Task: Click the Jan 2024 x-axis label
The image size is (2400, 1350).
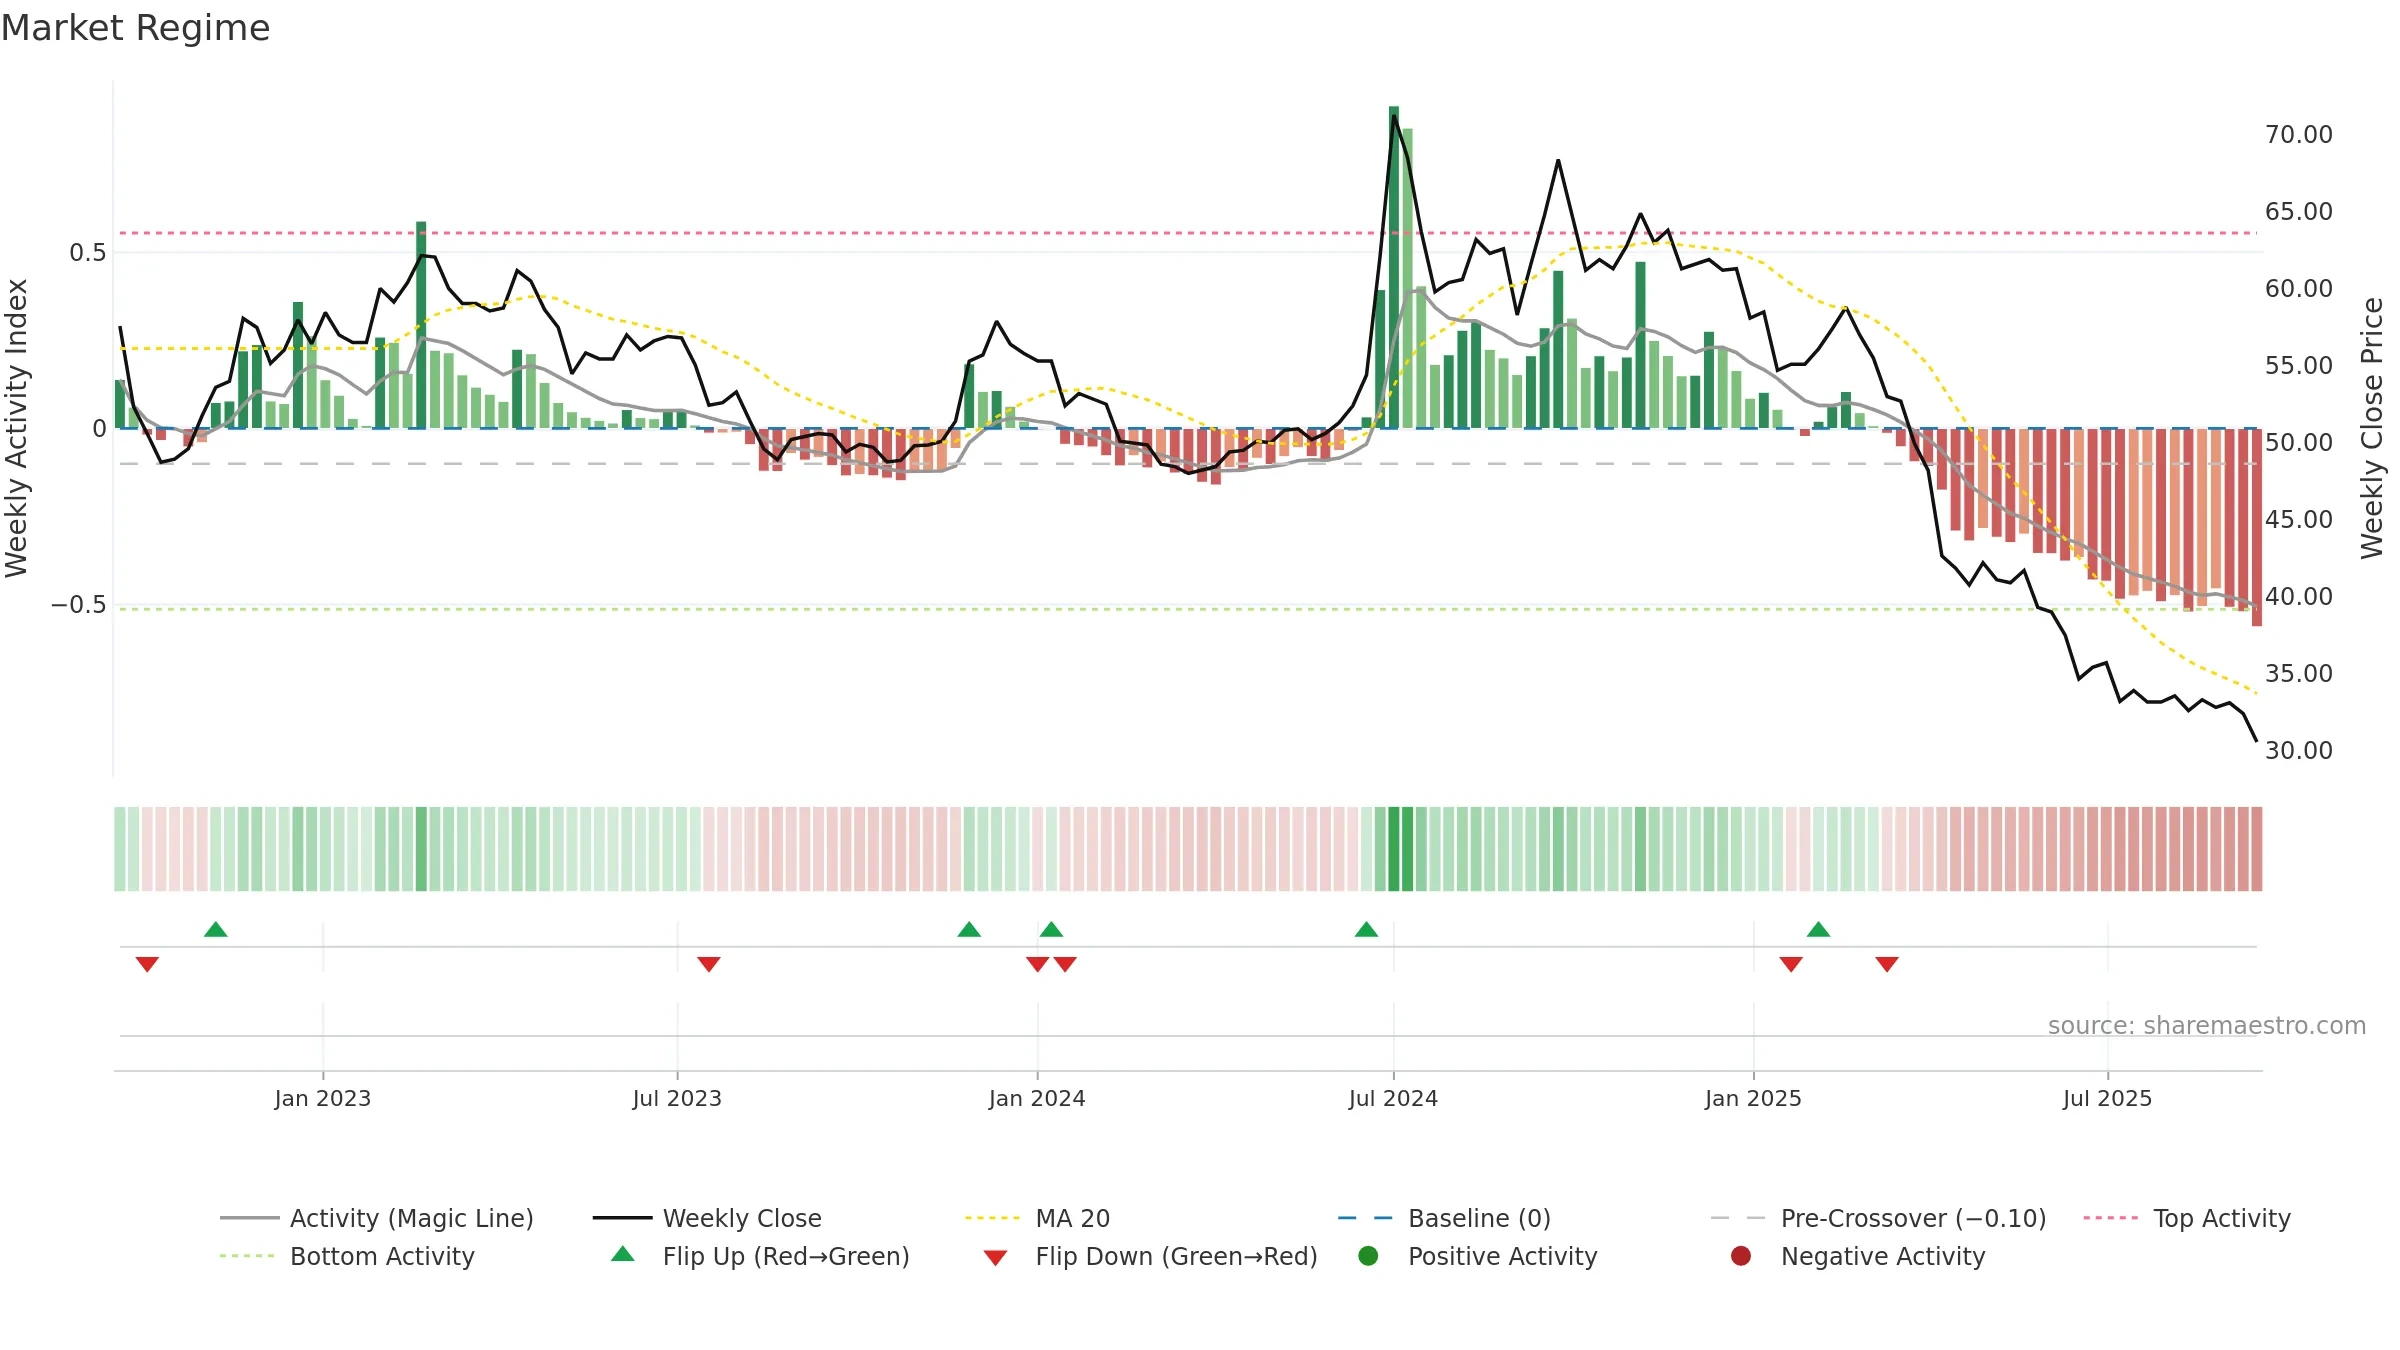Action: (1037, 1098)
